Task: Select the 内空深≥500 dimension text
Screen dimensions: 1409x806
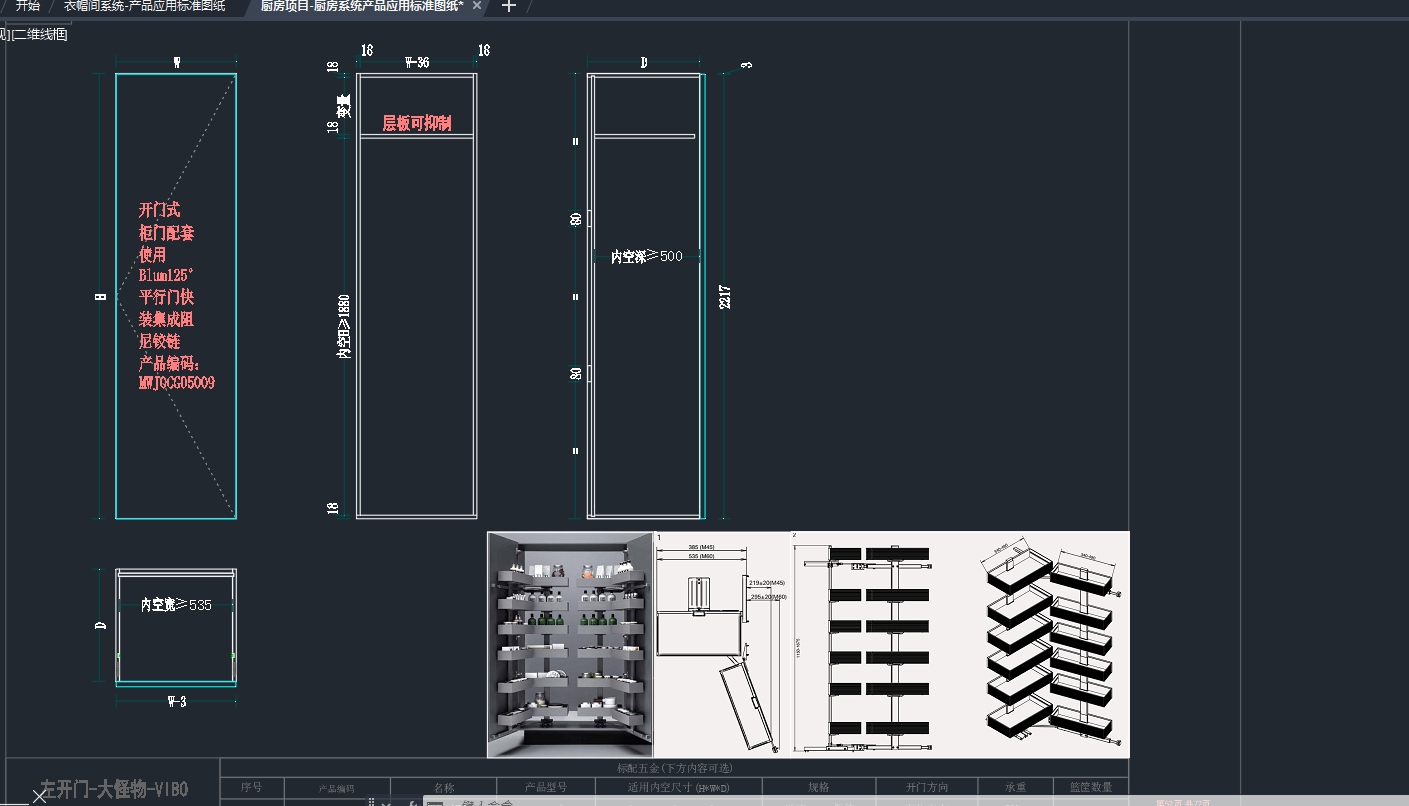Action: coord(646,256)
